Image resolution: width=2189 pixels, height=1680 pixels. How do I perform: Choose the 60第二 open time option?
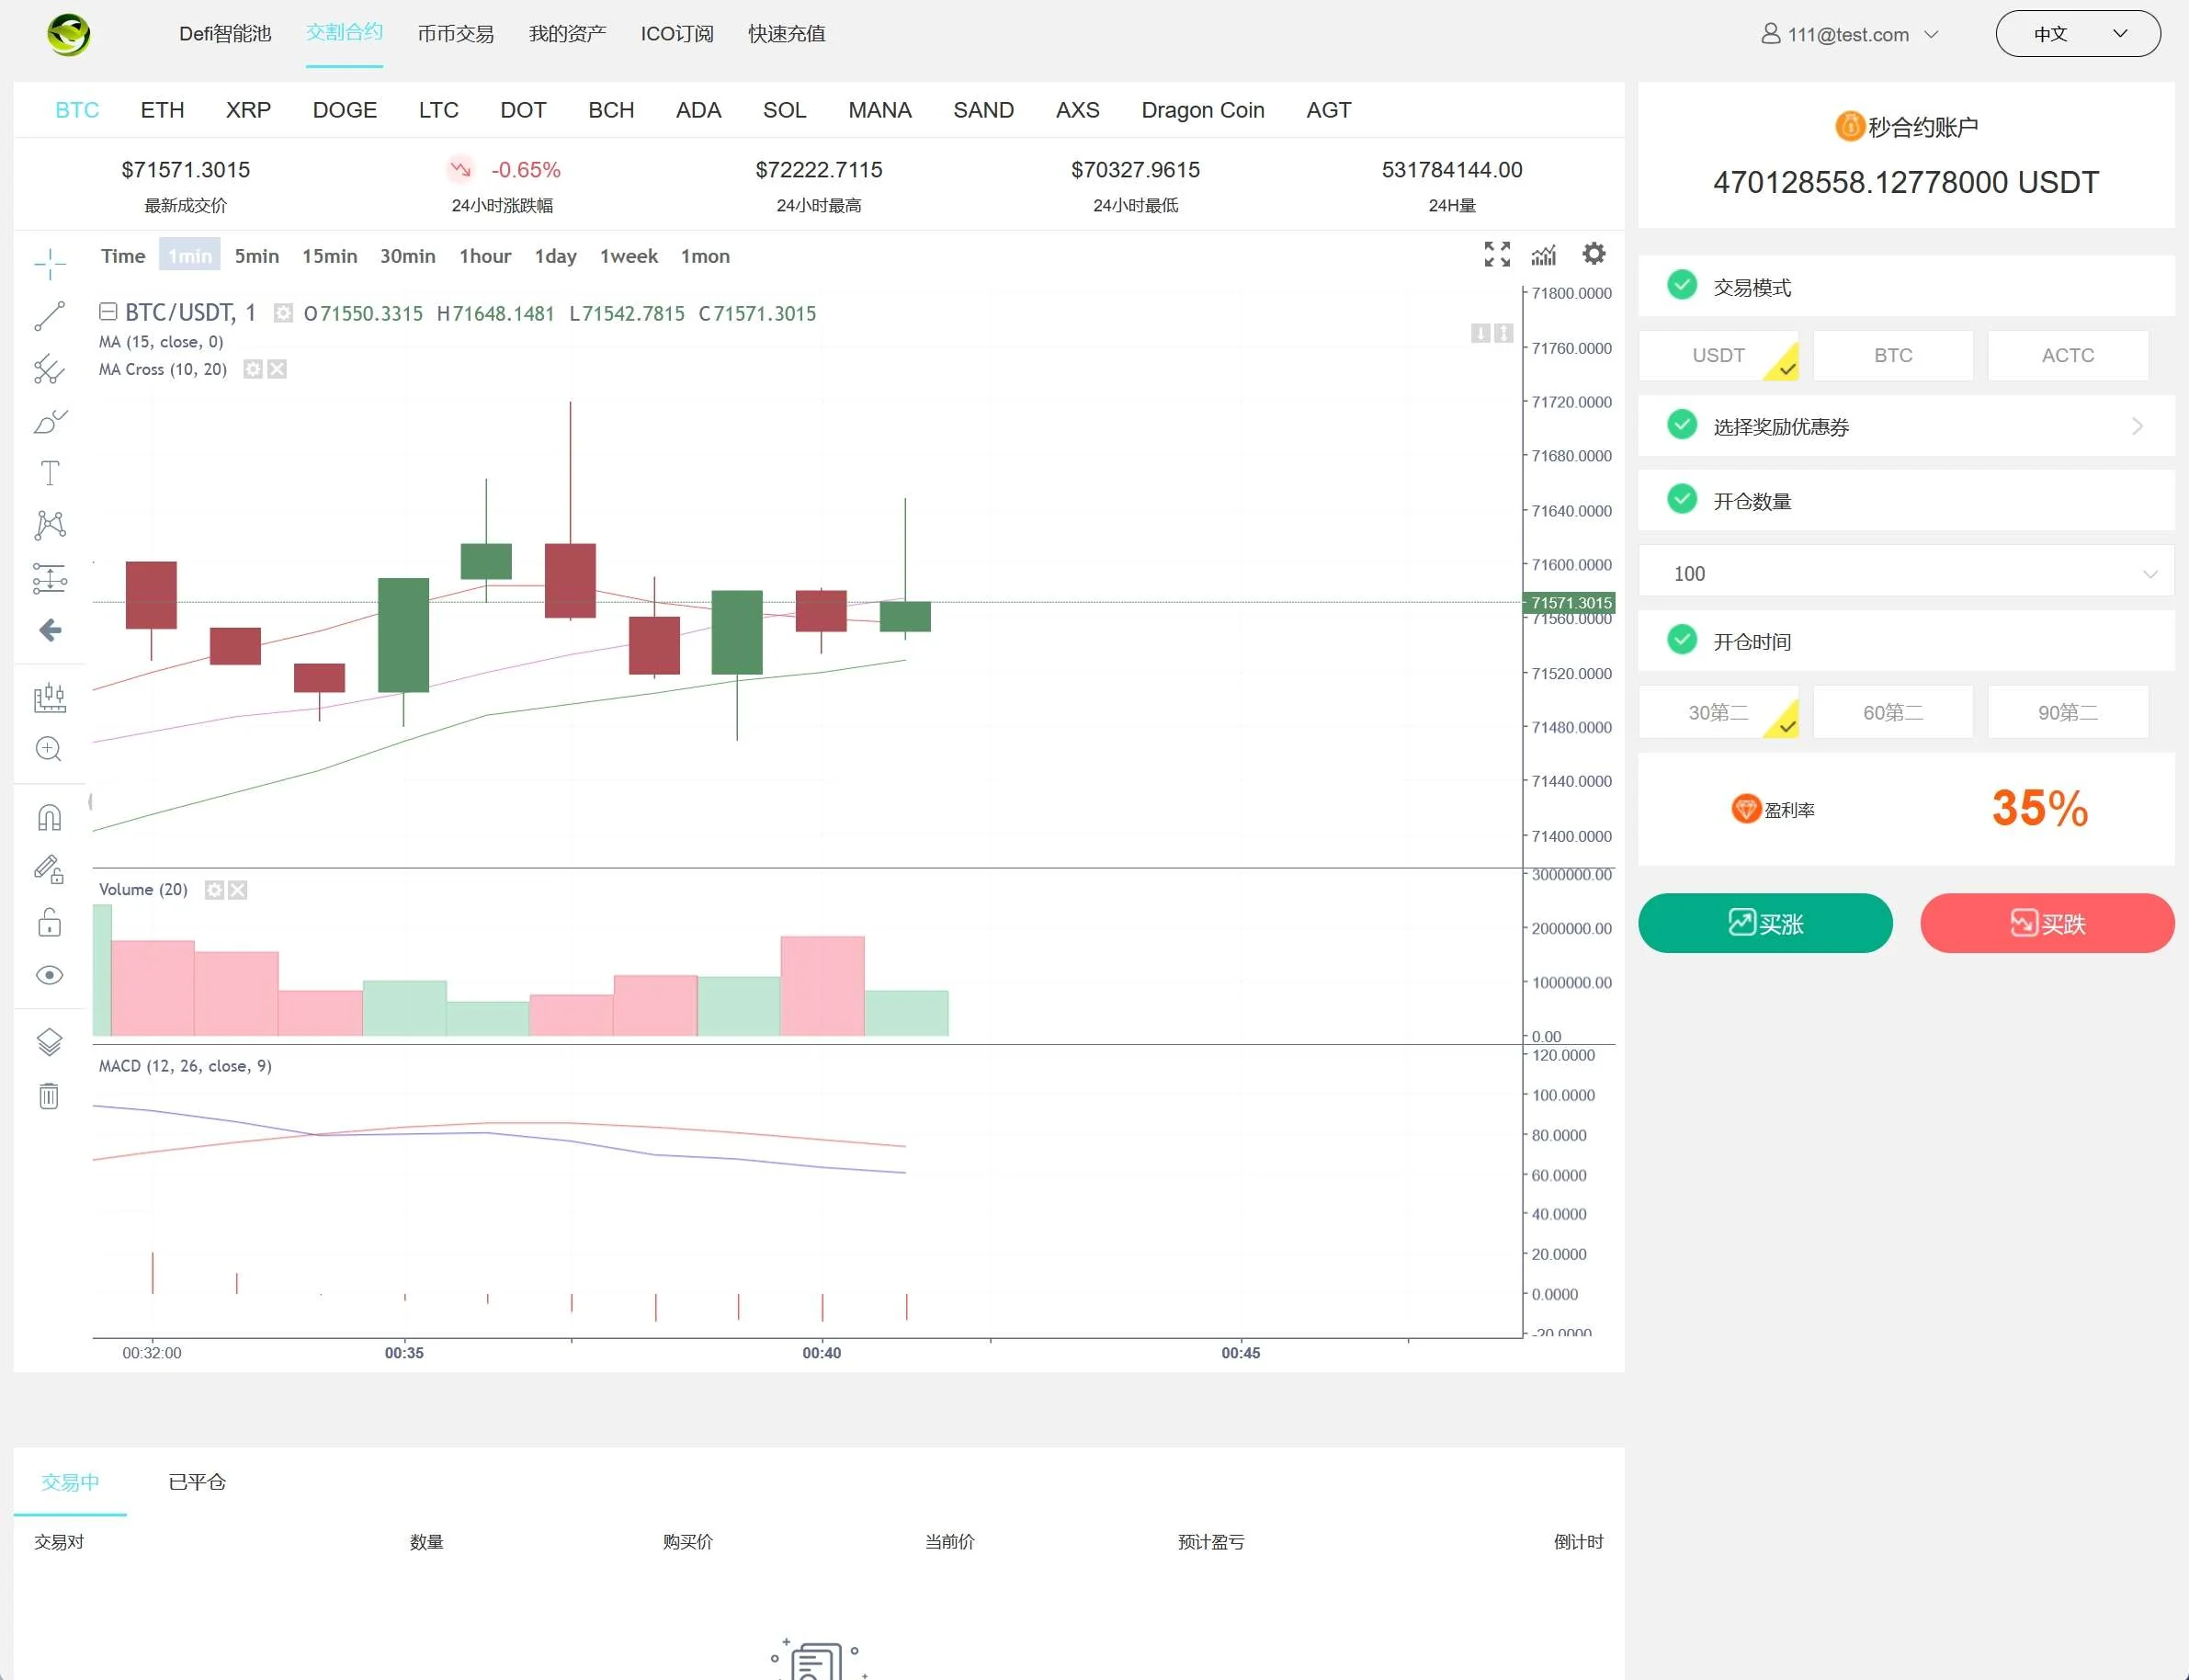click(1892, 712)
